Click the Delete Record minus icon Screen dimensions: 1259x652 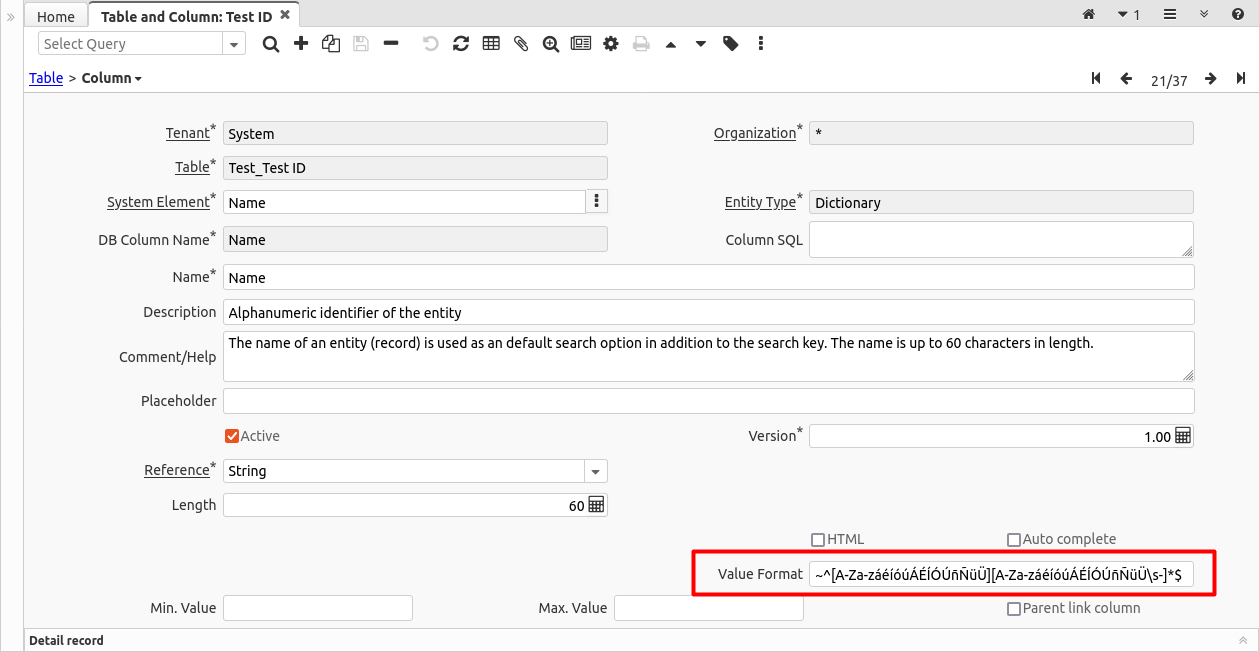391,44
